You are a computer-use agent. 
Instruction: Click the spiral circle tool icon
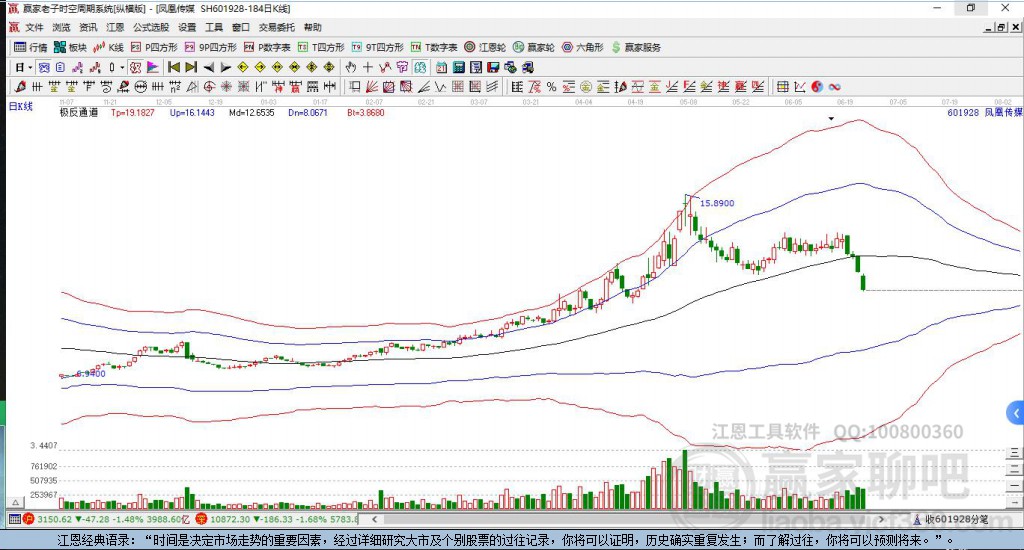pos(209,87)
